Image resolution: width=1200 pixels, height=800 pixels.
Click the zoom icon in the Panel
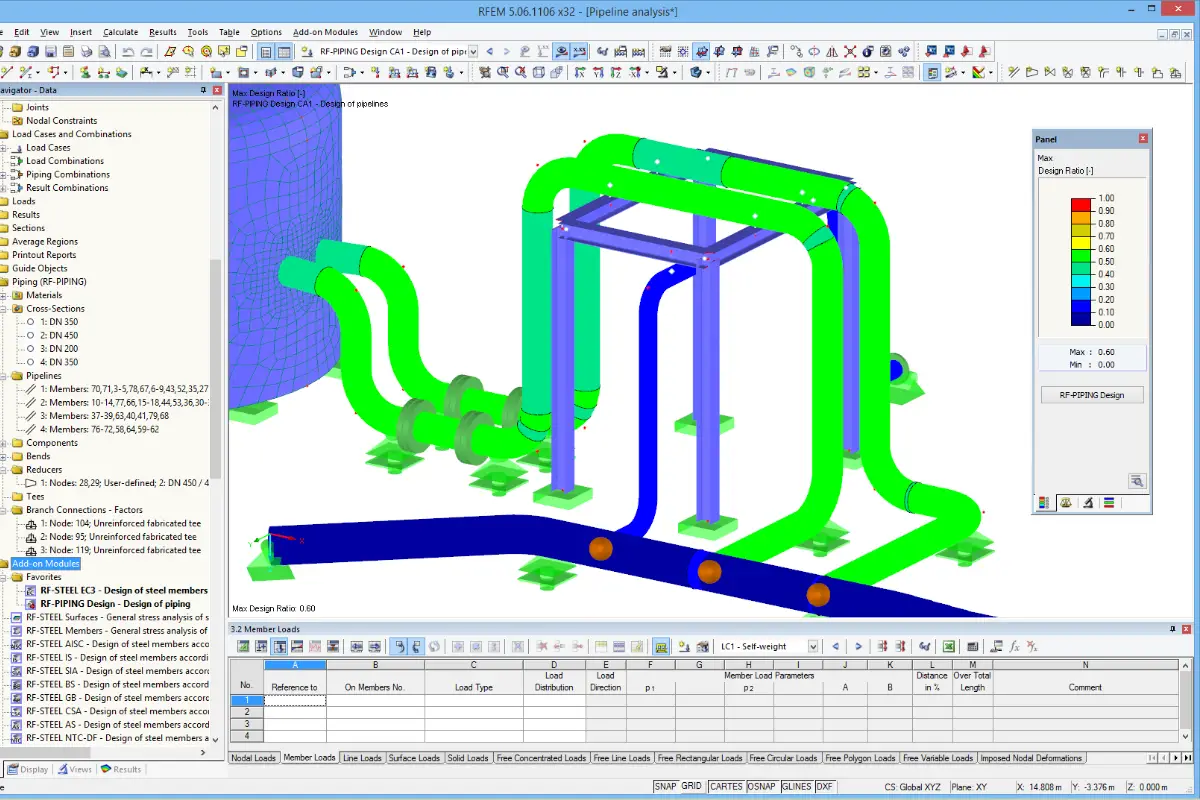(1136, 481)
